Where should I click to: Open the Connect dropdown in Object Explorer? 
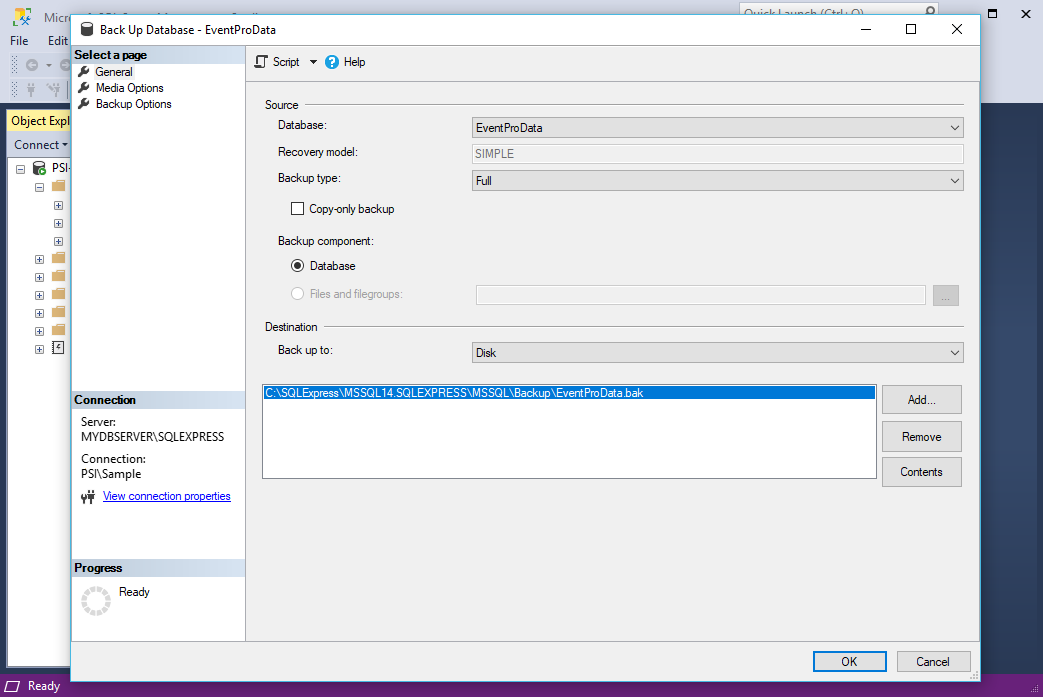41,144
